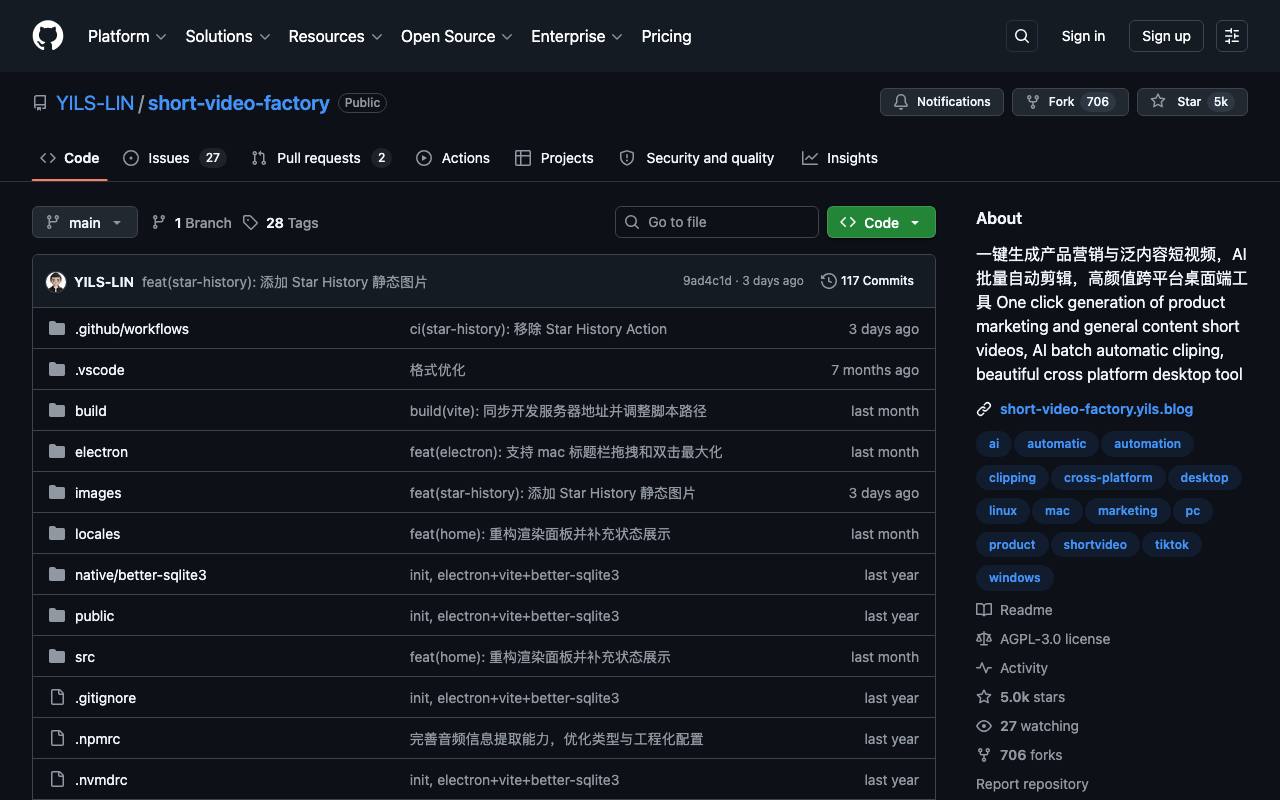This screenshot has height=800, width=1280.
Task: Click the .vscode folder icon
Action: (57, 369)
